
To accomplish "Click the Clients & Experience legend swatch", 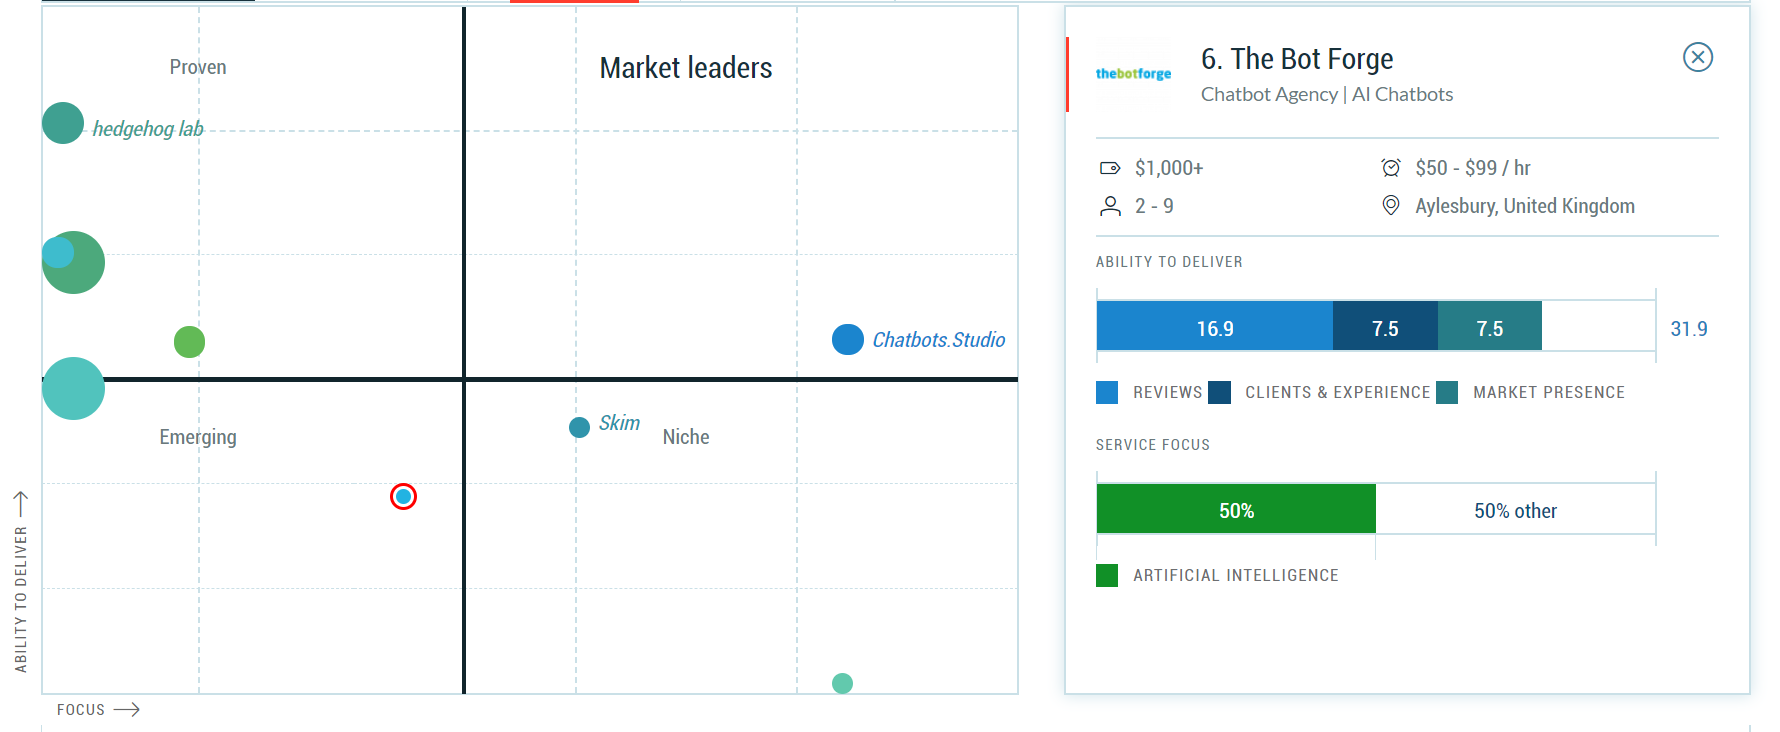I will (x=1219, y=392).
